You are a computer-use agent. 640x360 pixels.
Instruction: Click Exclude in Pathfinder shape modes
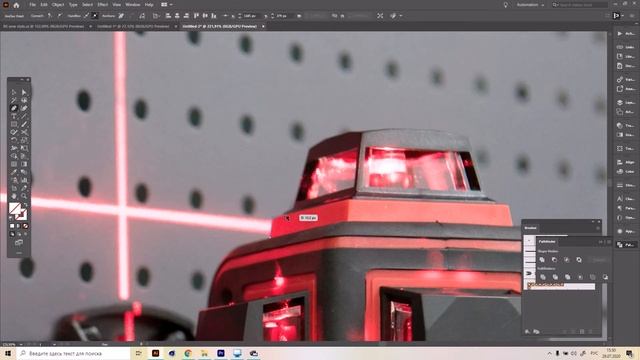click(x=579, y=260)
